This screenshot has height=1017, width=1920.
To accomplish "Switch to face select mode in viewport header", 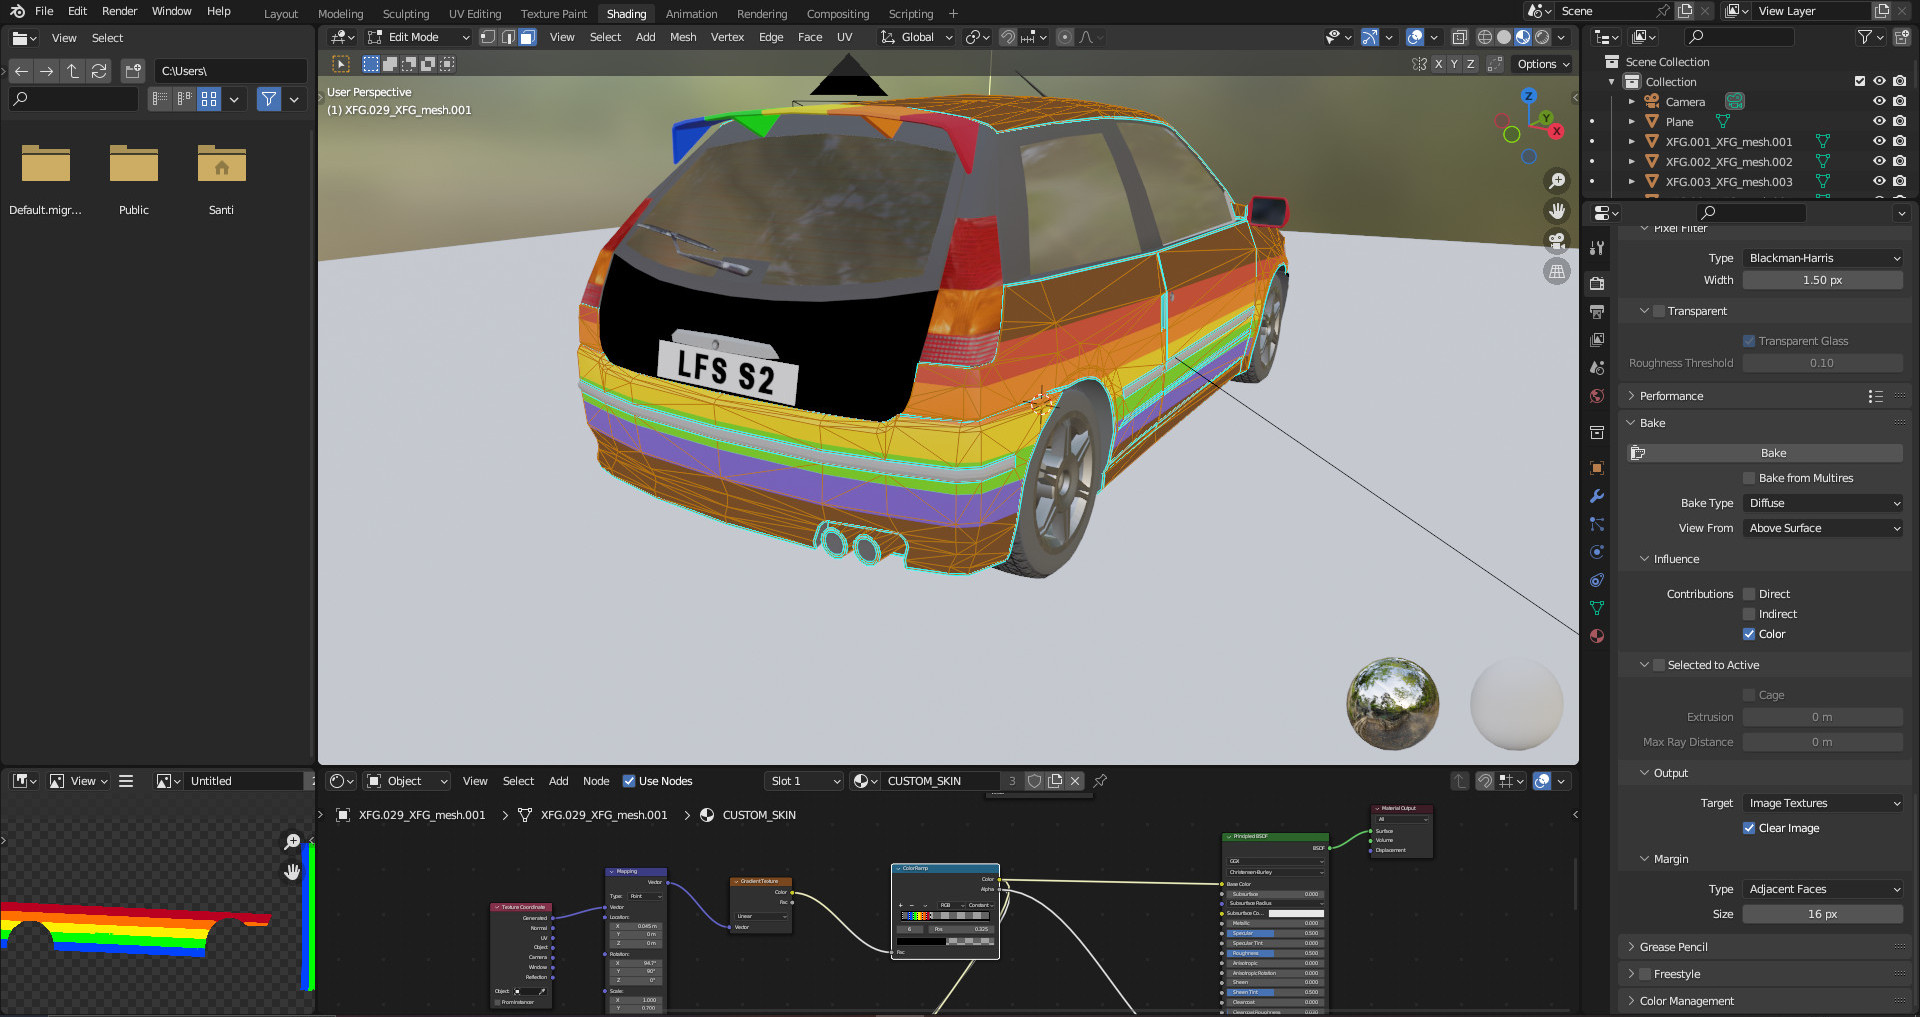I will pos(528,37).
